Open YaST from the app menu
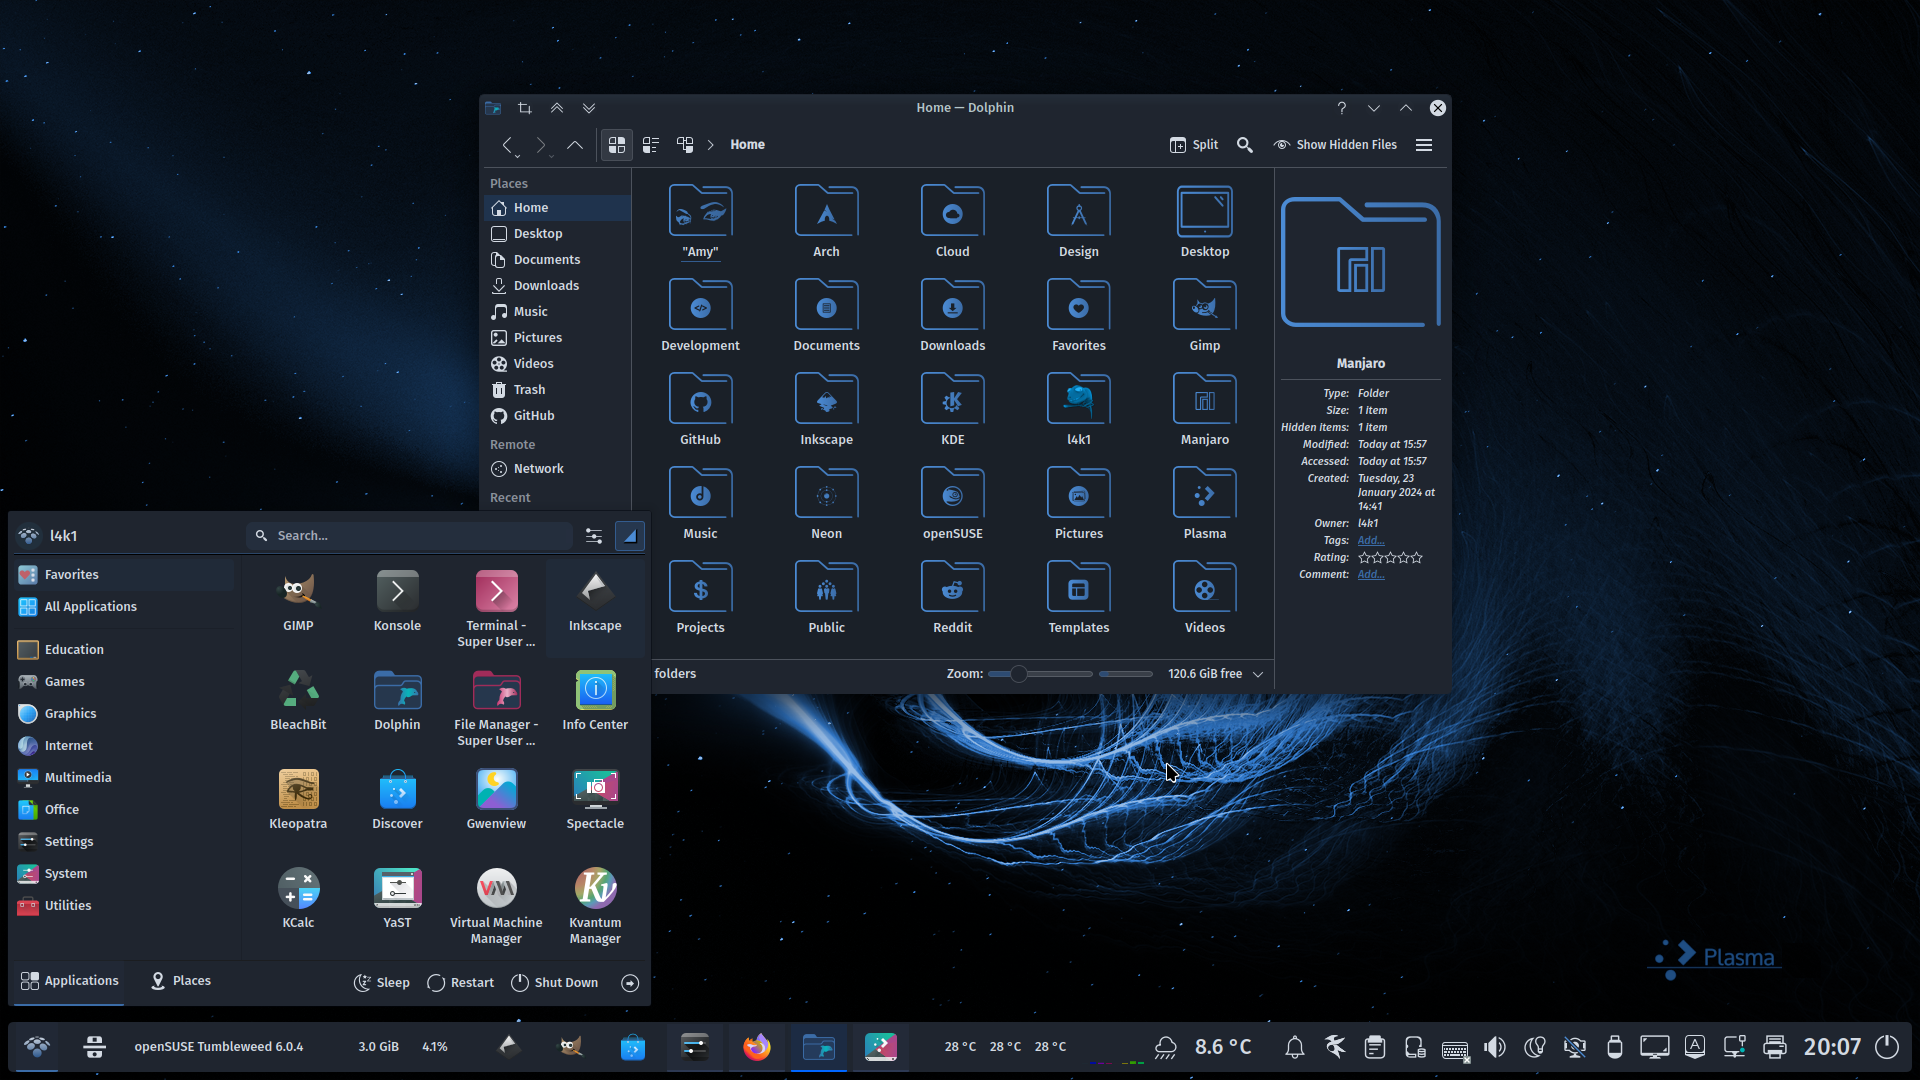Viewport: 1920px width, 1080px height. pyautogui.click(x=397, y=899)
